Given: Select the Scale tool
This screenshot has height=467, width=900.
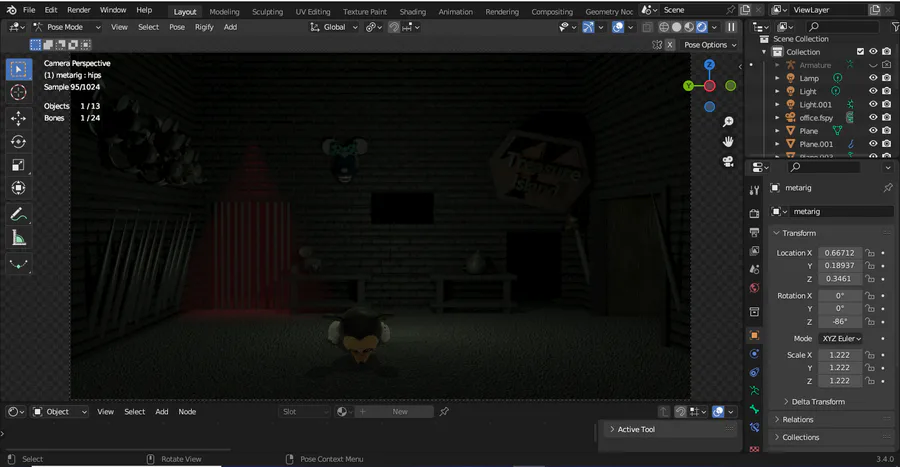Looking at the screenshot, I should (x=18, y=165).
